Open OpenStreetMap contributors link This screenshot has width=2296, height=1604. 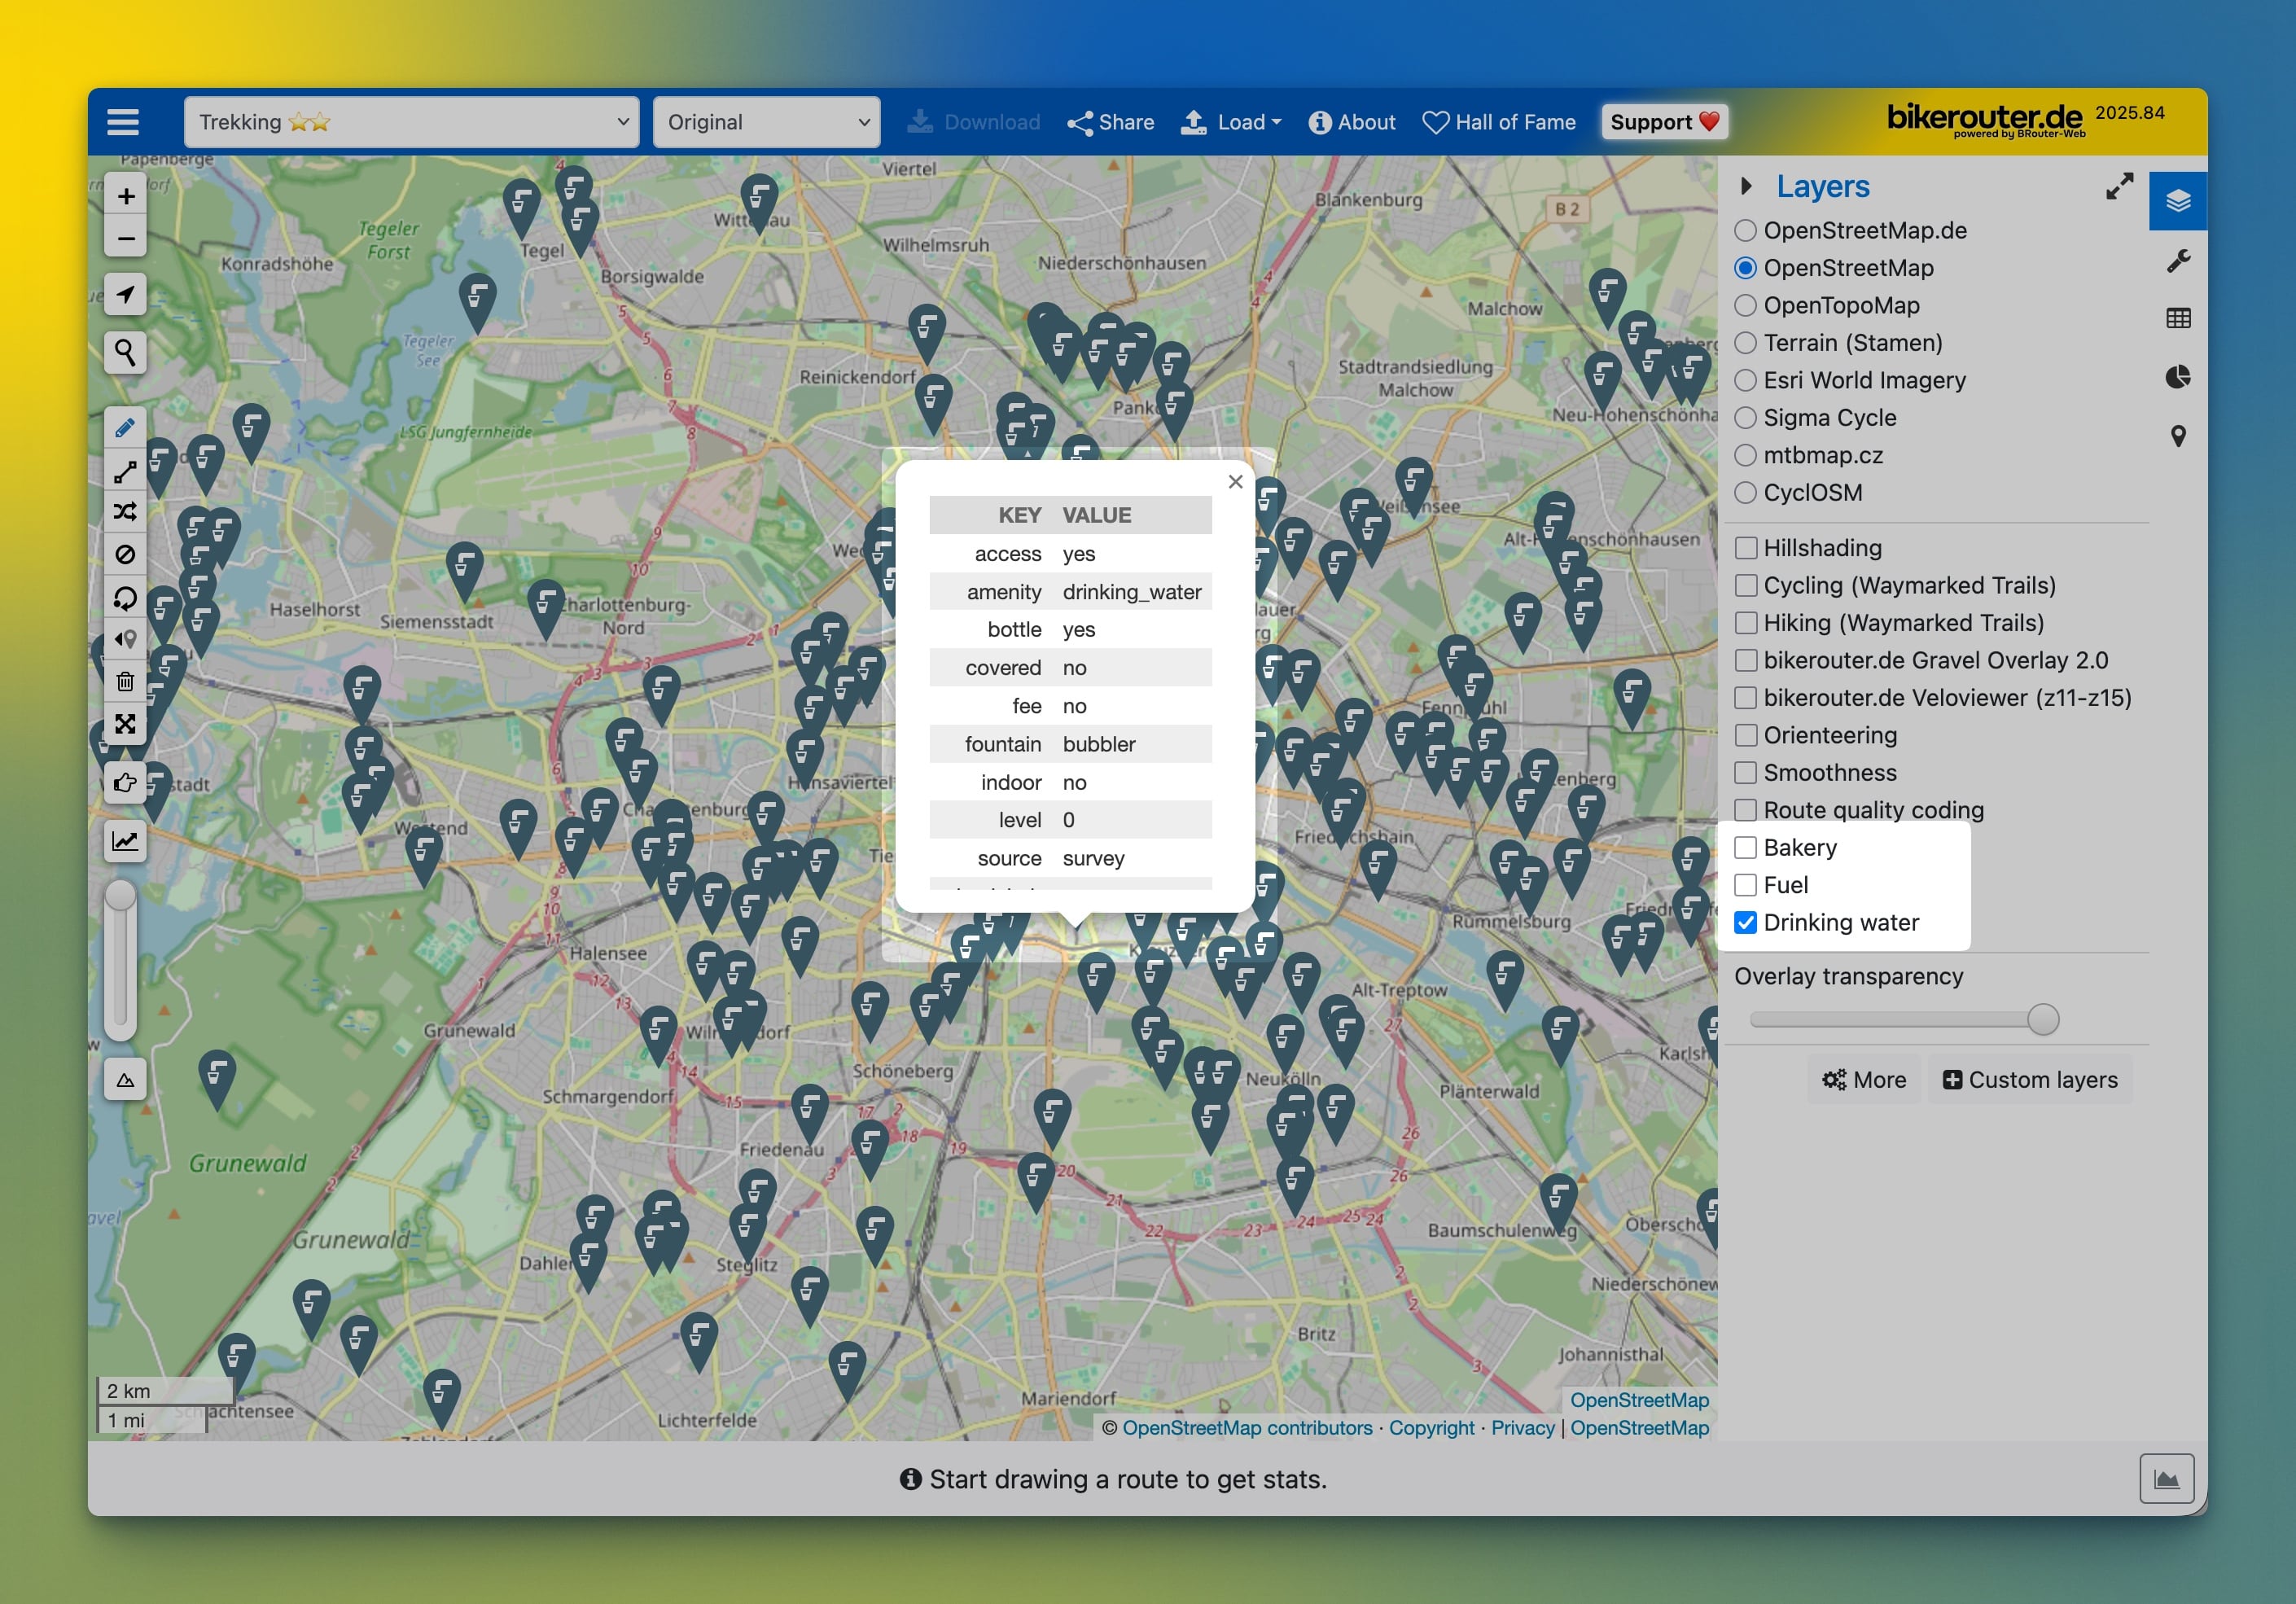coord(1247,1428)
